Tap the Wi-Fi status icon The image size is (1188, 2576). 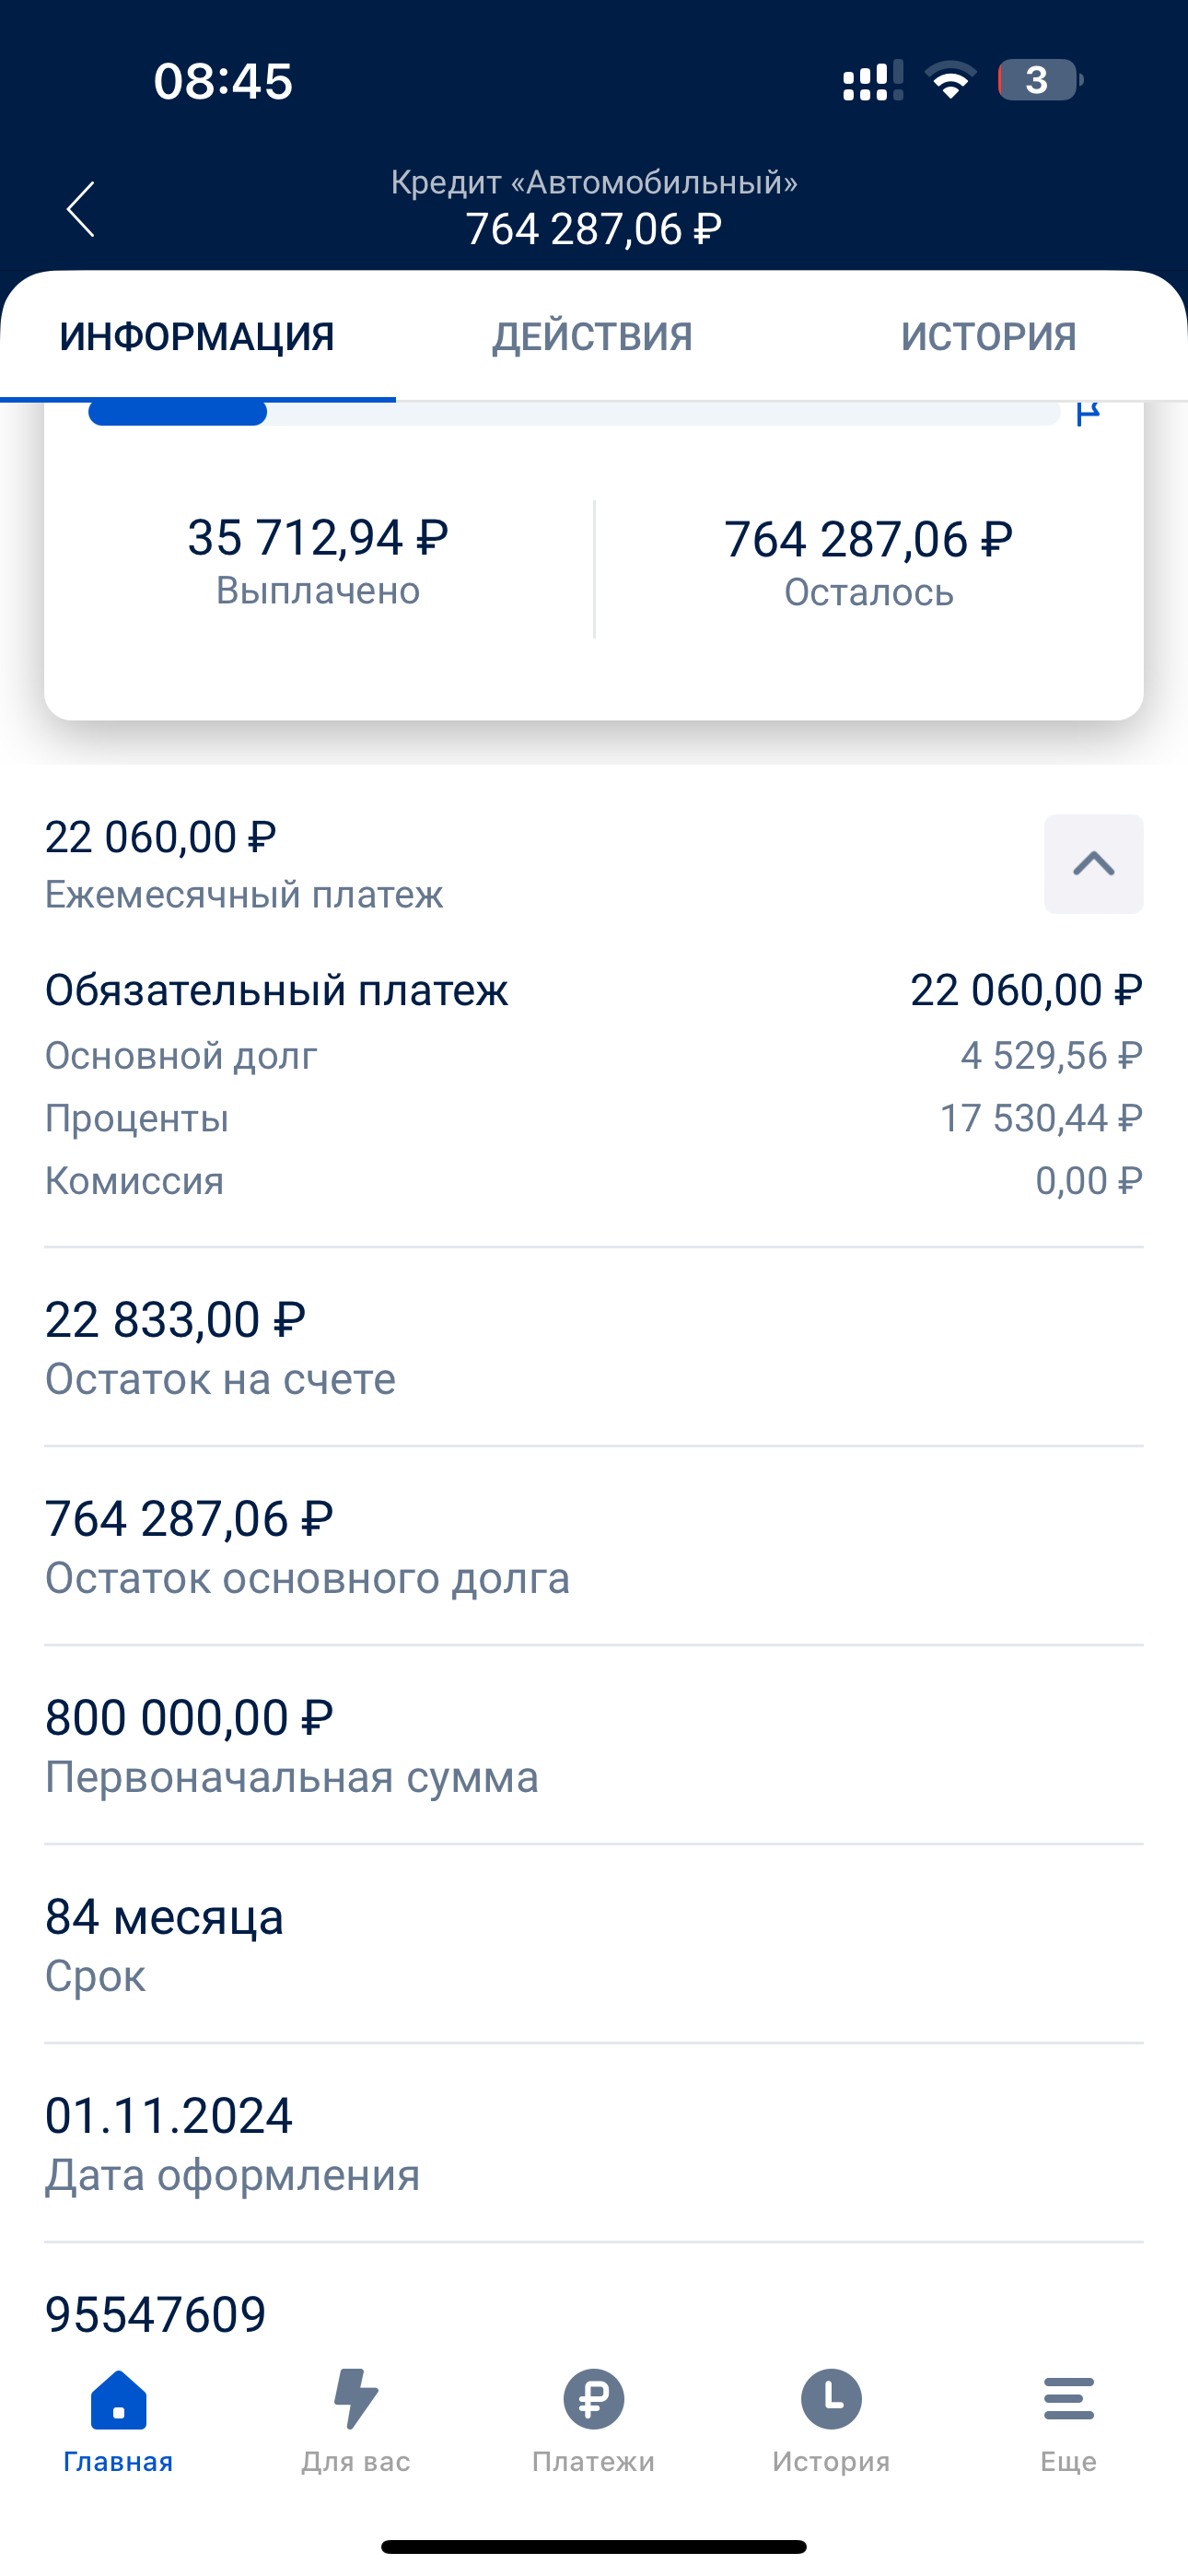tap(950, 80)
